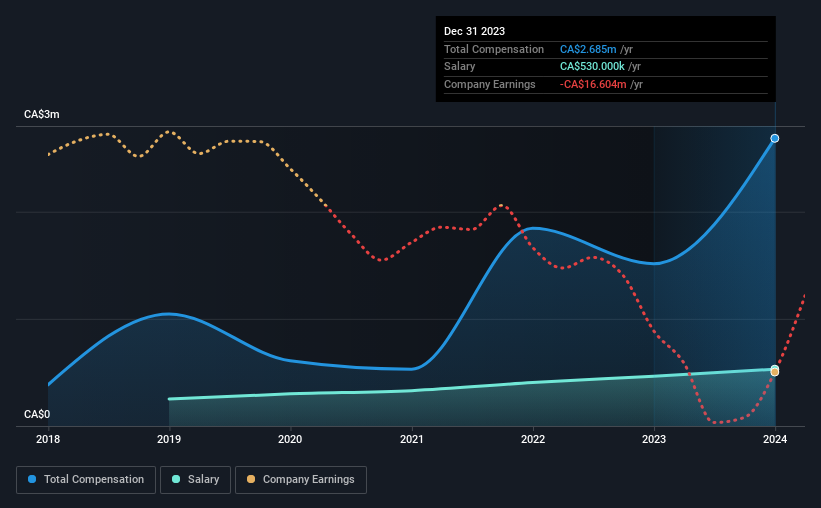Click the 2020 x-axis label

pyautogui.click(x=290, y=439)
